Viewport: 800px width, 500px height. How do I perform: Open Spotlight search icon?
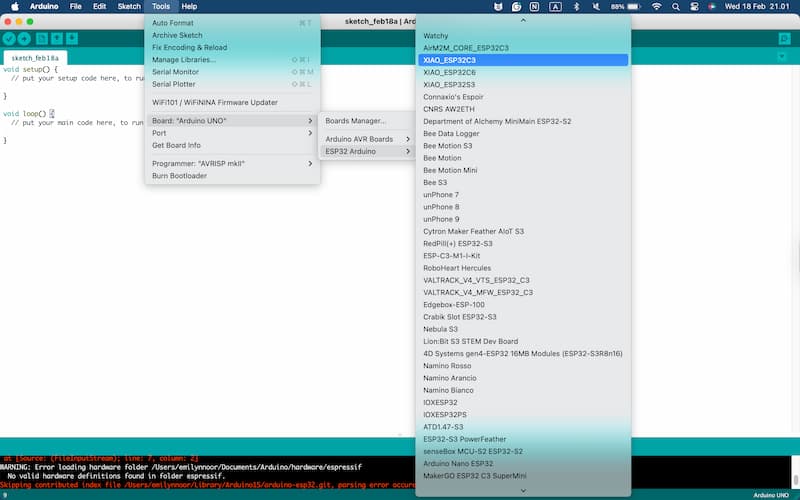676,7
